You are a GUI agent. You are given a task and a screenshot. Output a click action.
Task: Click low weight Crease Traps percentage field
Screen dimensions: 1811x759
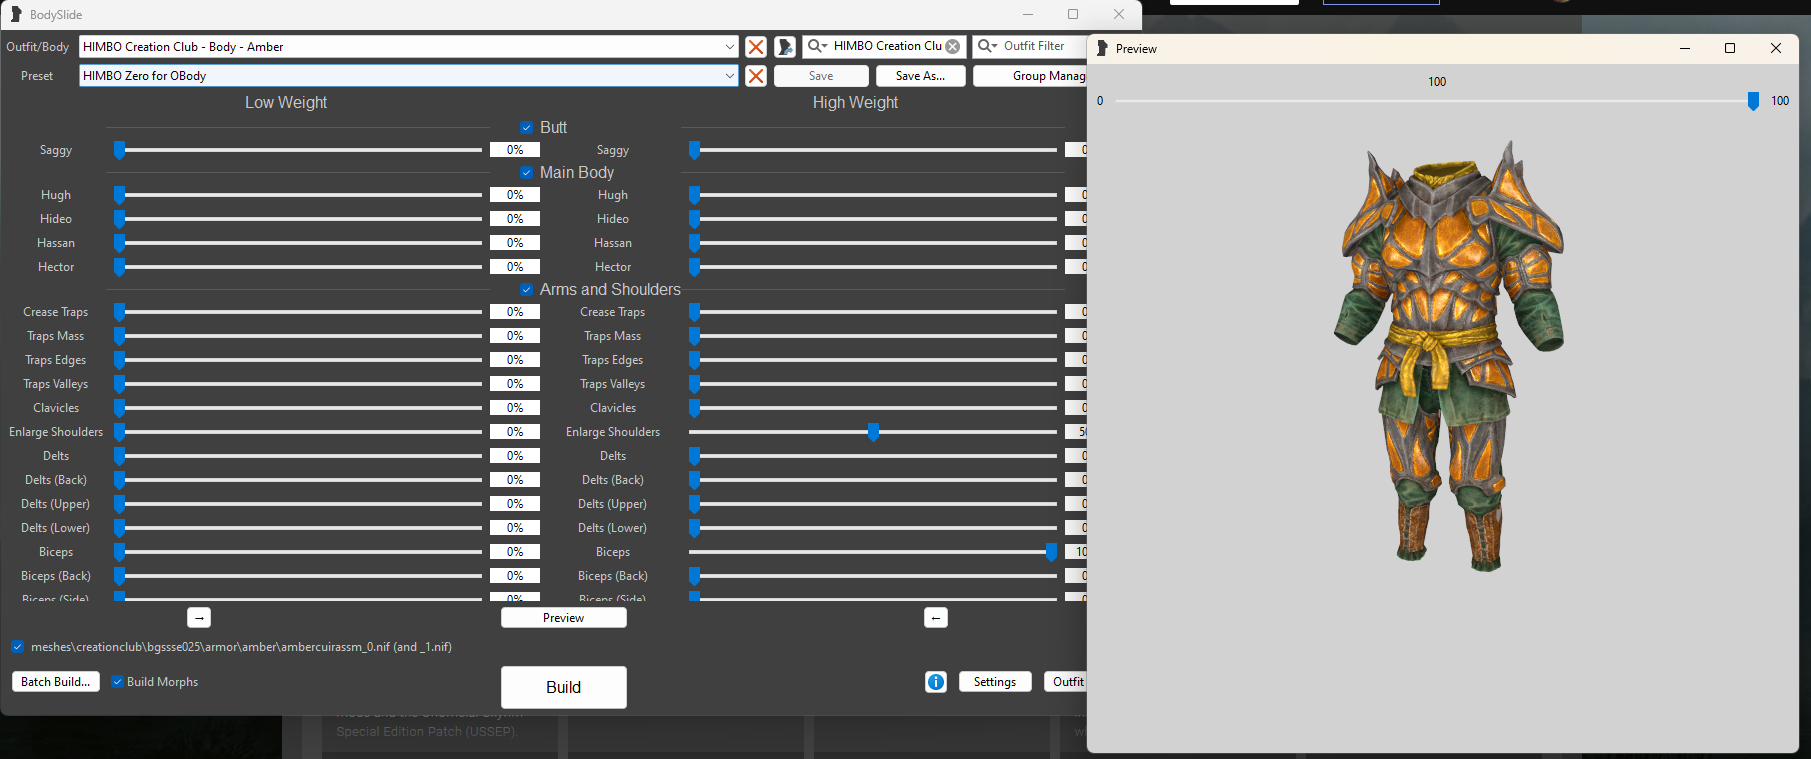(x=515, y=312)
